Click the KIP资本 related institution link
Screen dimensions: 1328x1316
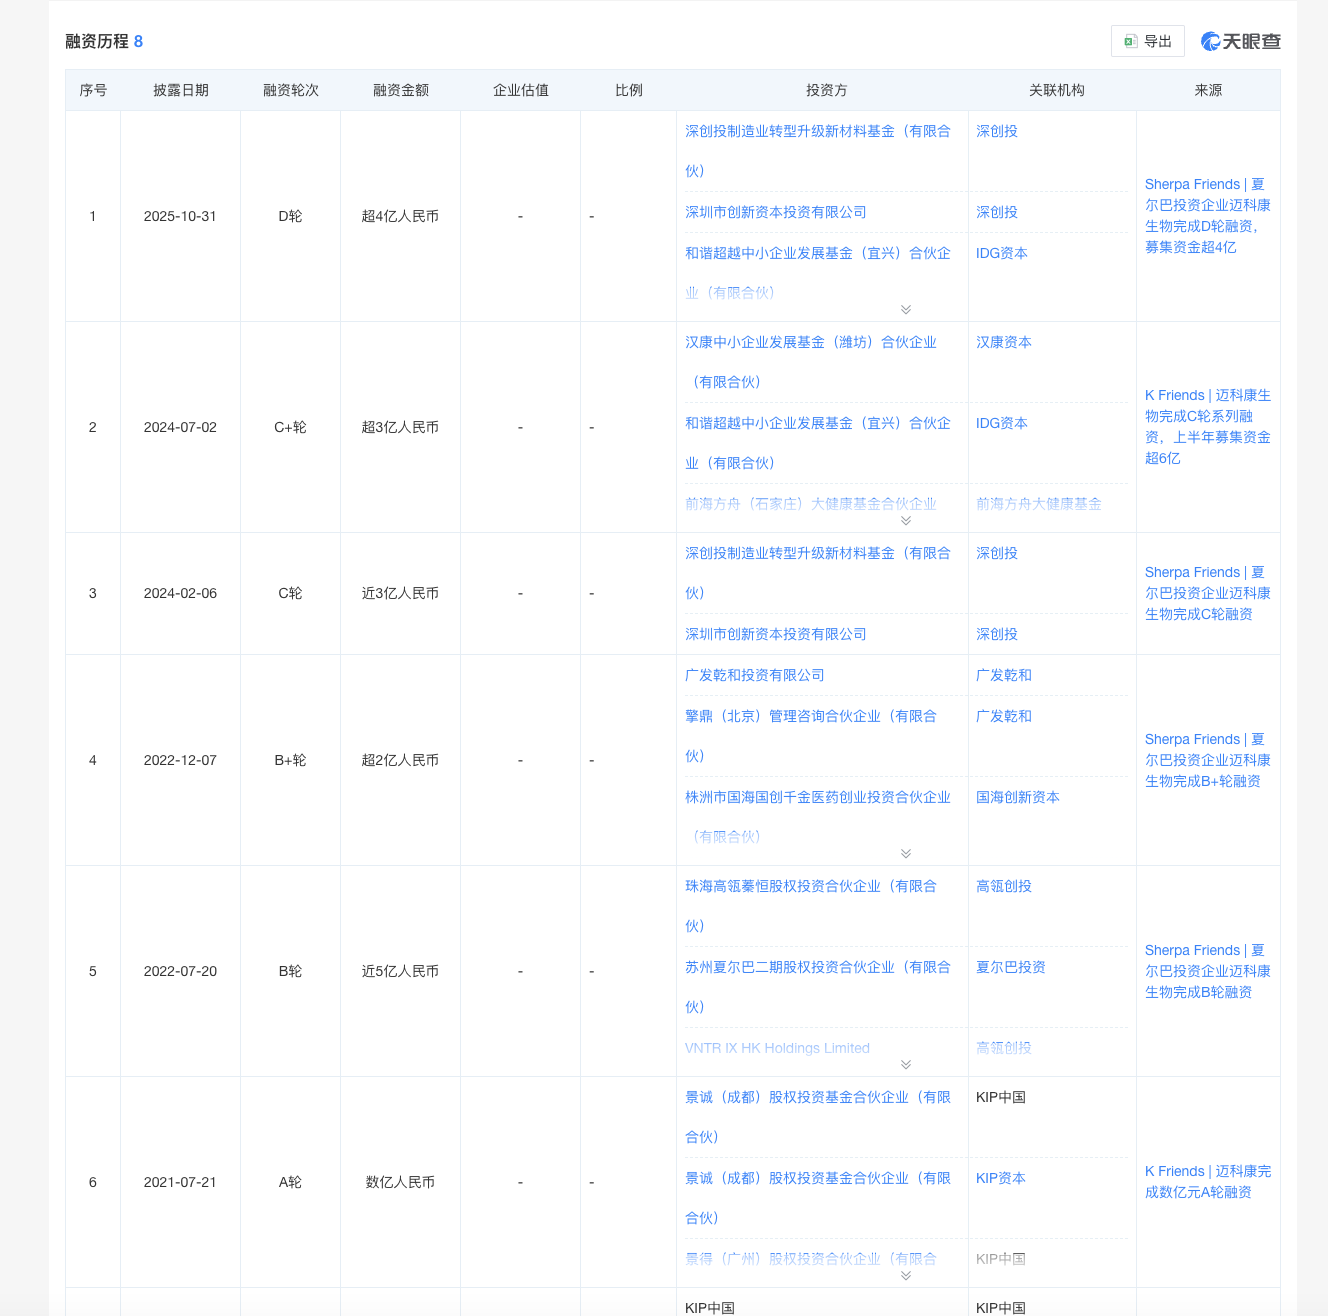pos(1000,1178)
